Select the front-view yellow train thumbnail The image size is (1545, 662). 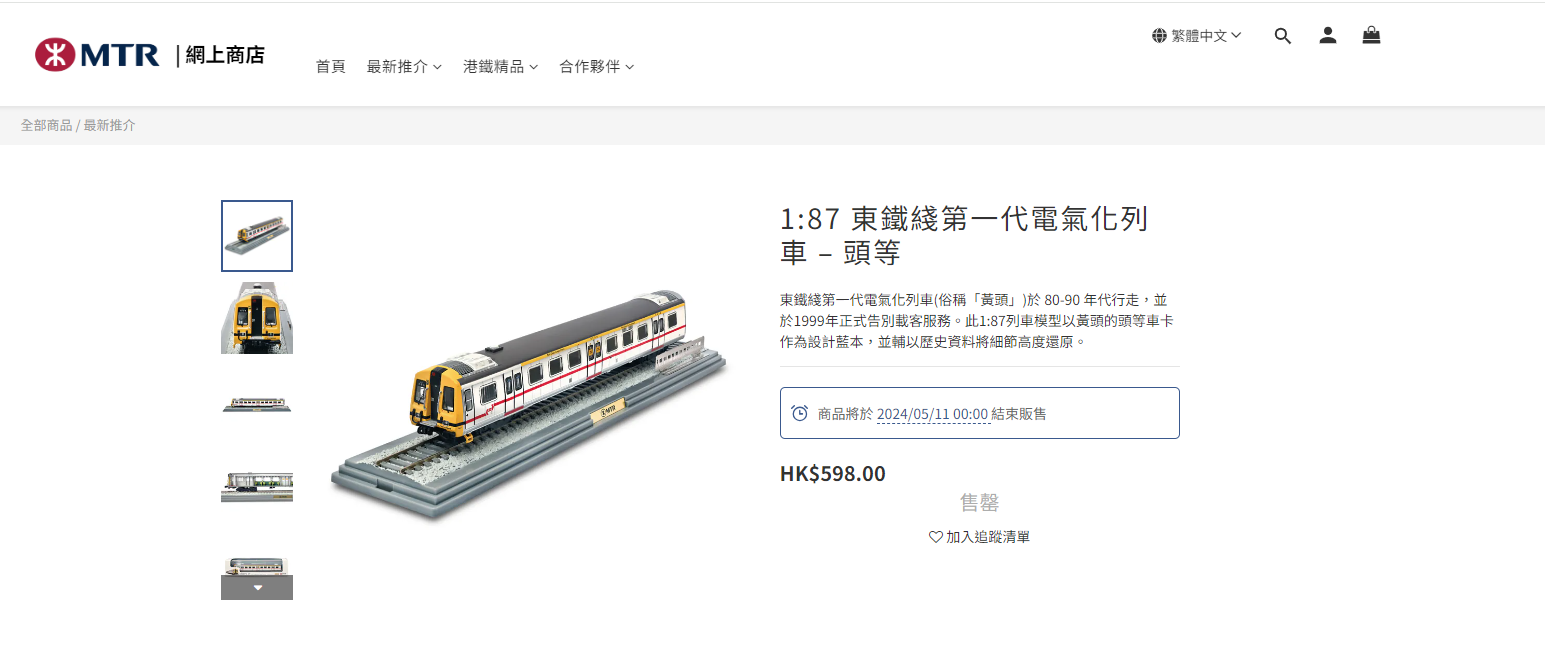tap(257, 318)
